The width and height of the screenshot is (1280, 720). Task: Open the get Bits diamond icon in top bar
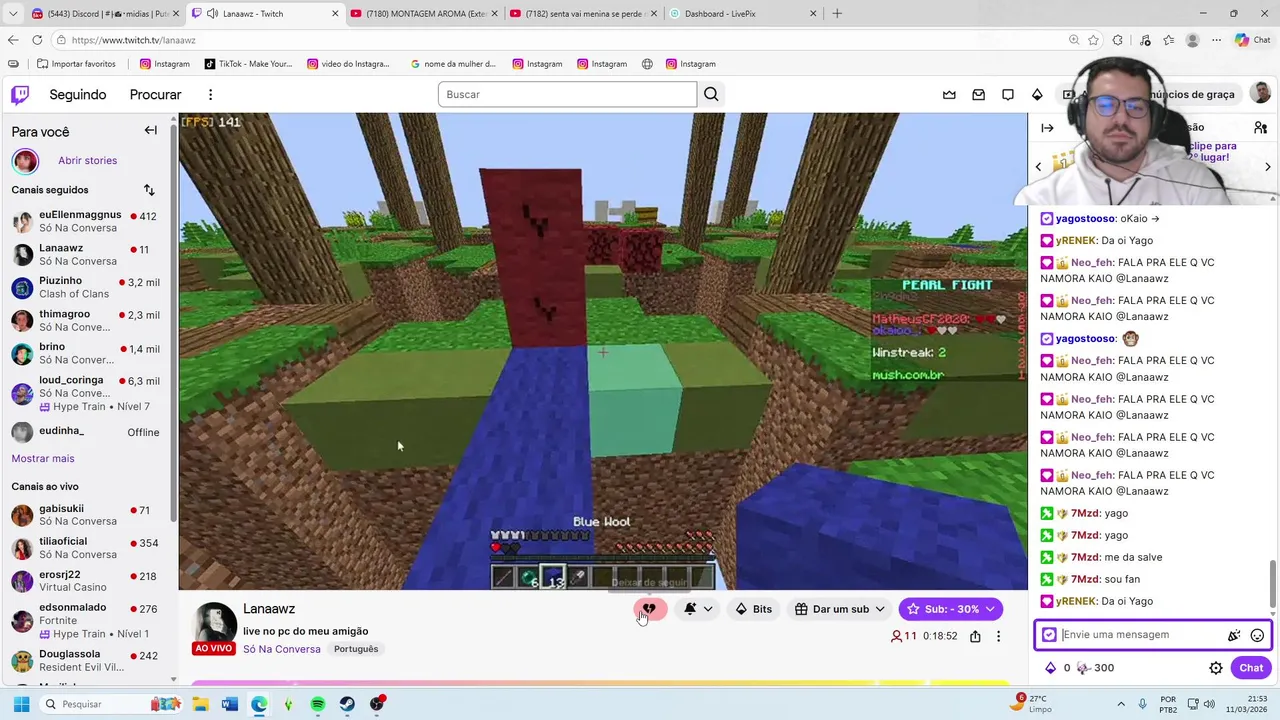1037,94
